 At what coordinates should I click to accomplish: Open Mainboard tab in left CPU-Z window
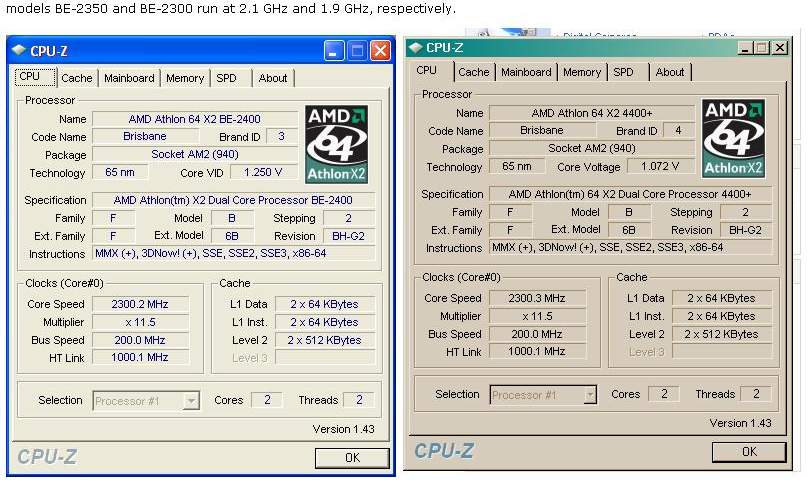129,78
